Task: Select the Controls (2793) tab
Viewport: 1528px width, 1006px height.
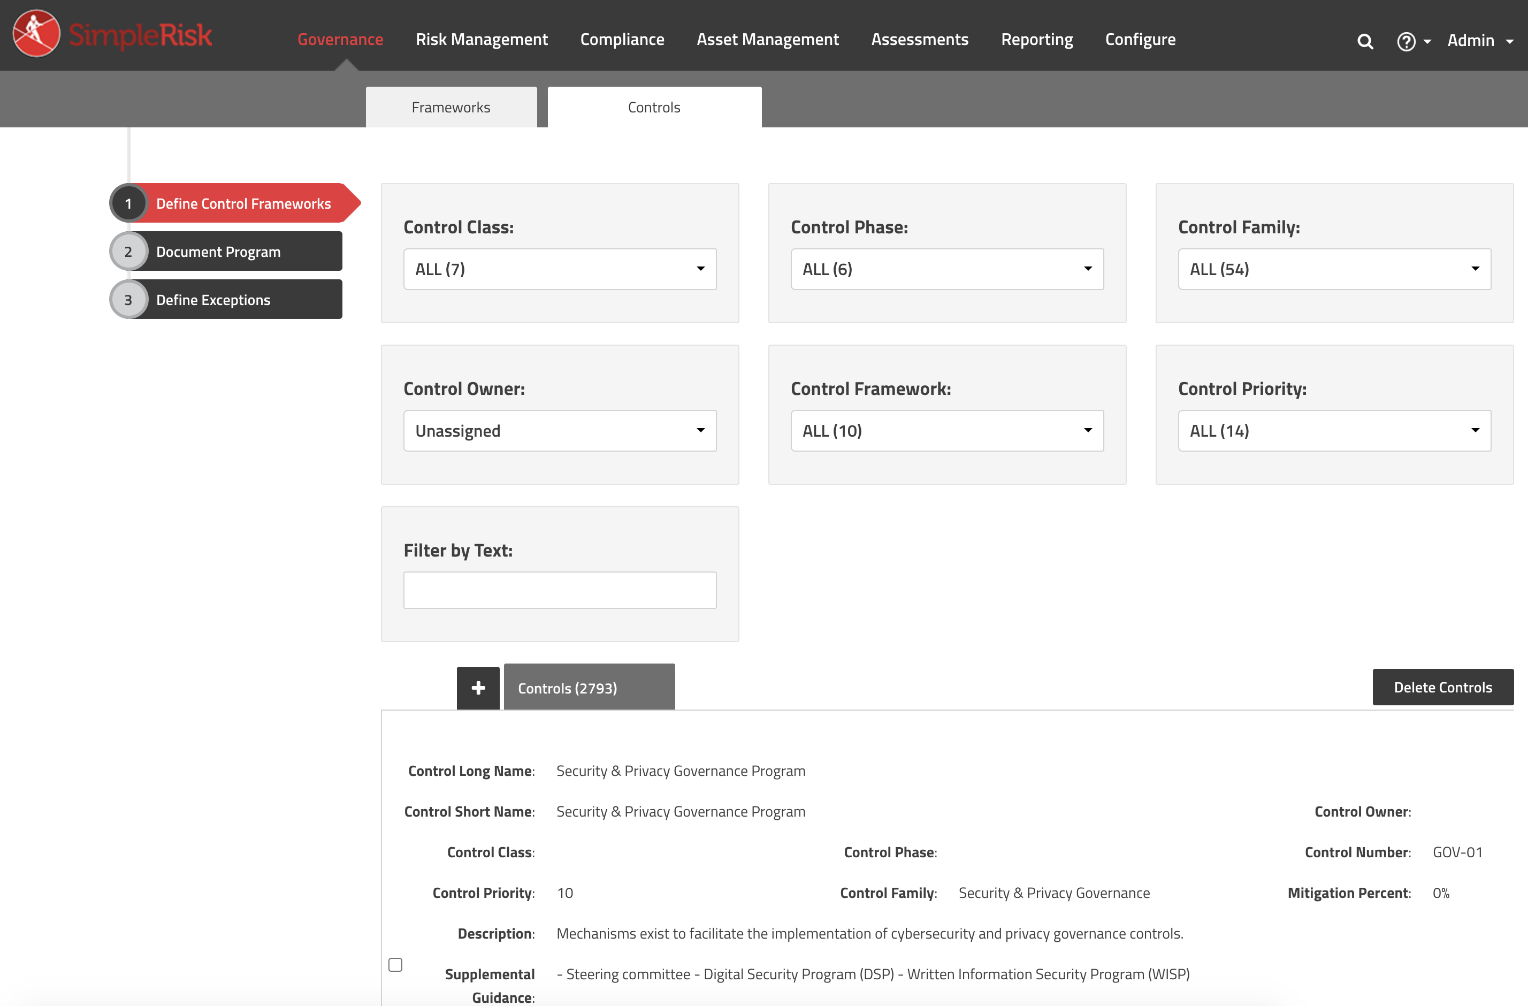Action: coord(589,687)
